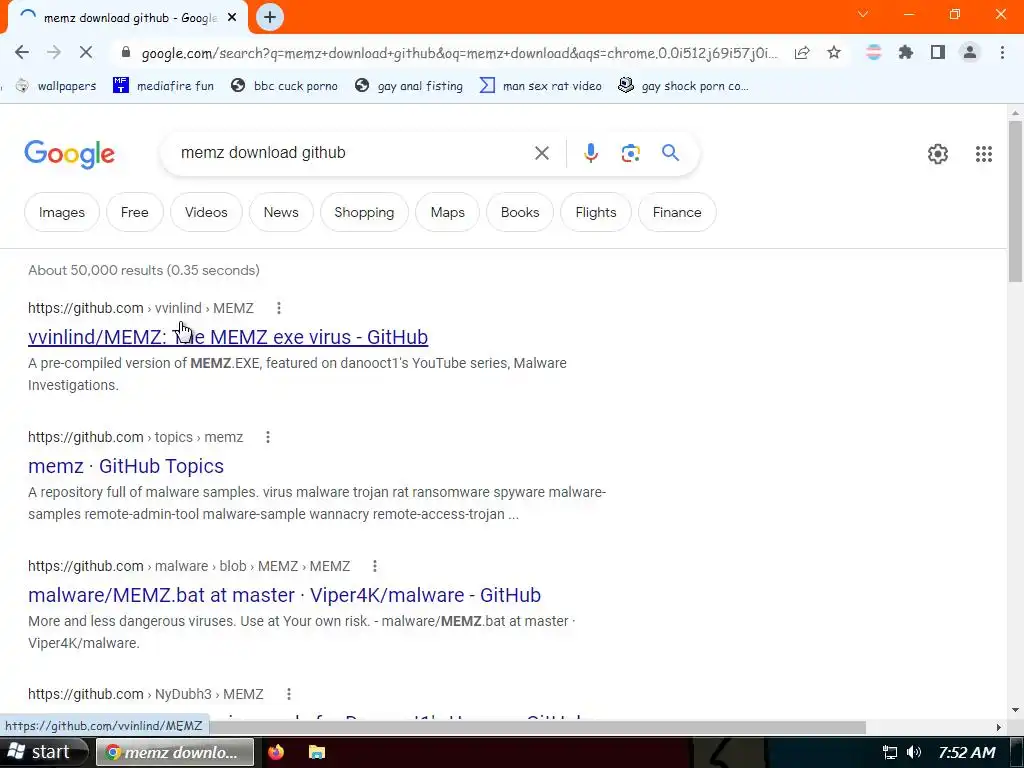Viewport: 1024px width, 768px height.
Task: Select the Maps filter
Action: coord(447,212)
